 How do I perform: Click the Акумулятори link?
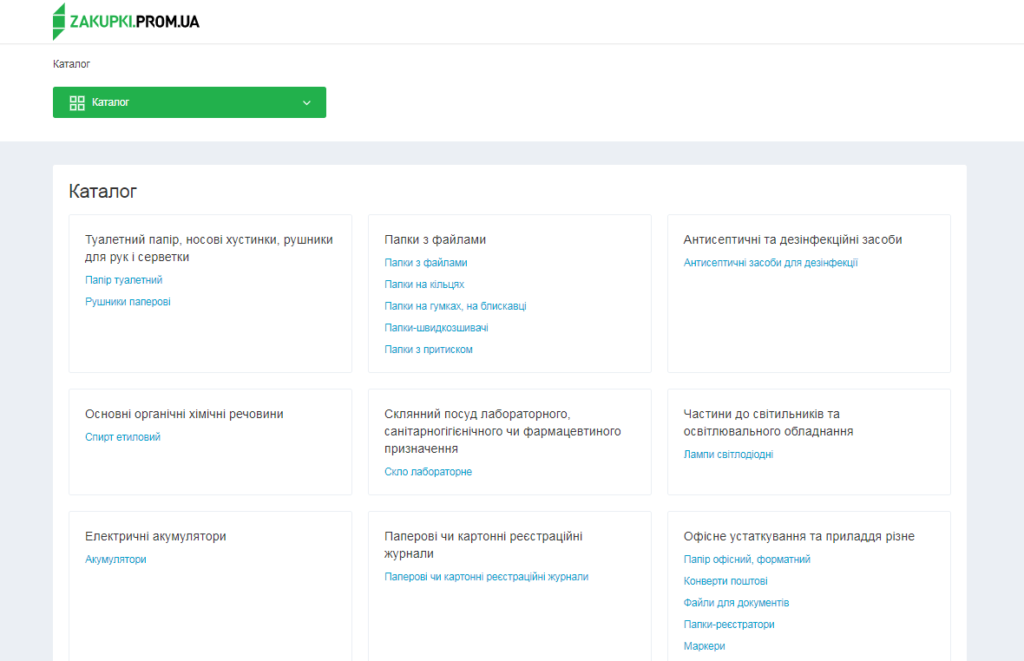(x=116, y=560)
